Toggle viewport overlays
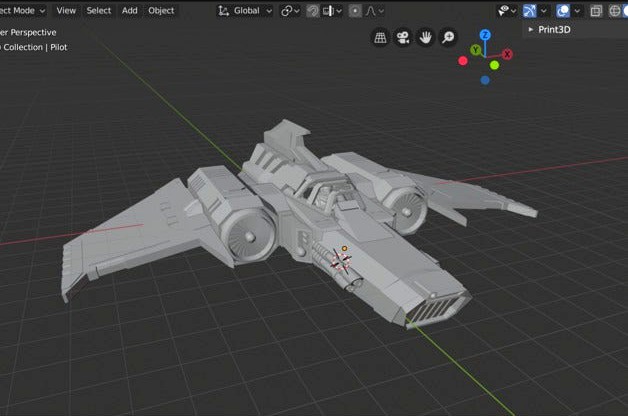628x416 pixels. (x=563, y=11)
